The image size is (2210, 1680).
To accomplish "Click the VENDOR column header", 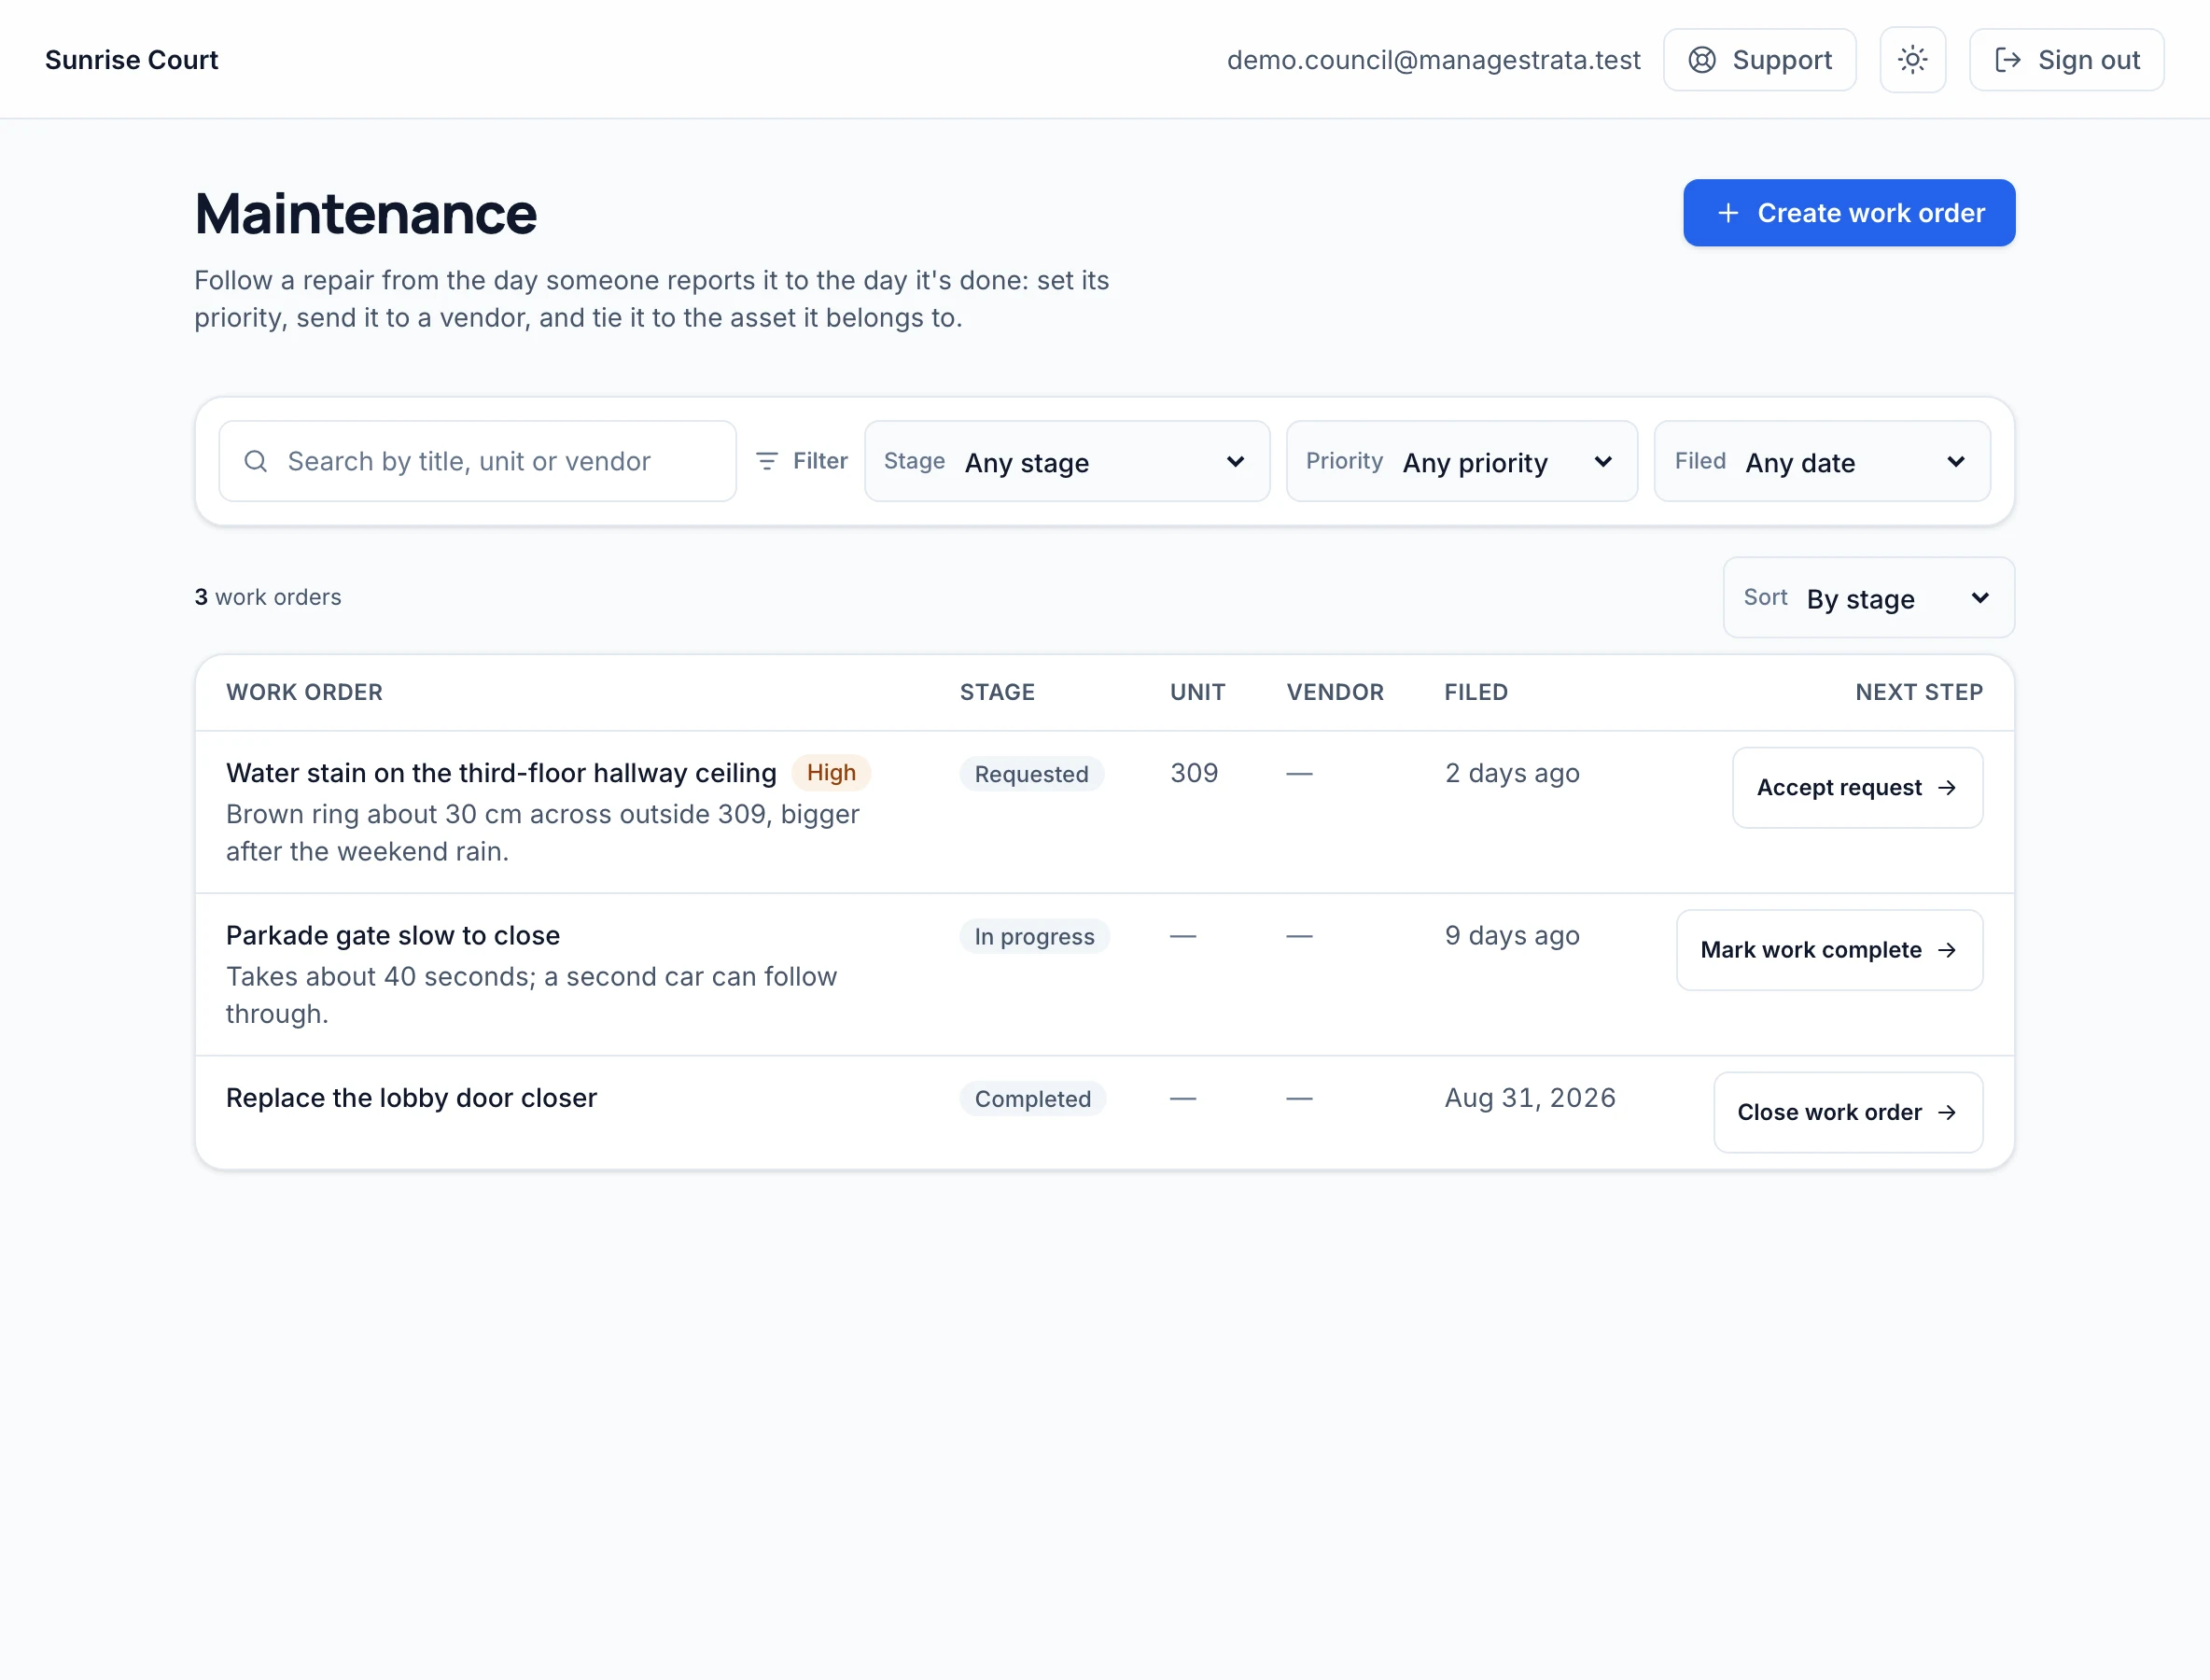I will point(1335,692).
